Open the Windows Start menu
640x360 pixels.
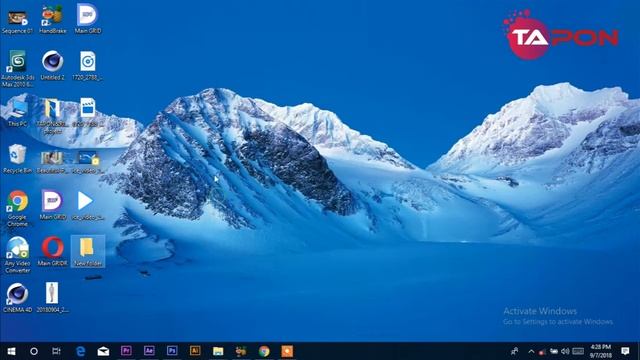[11, 351]
